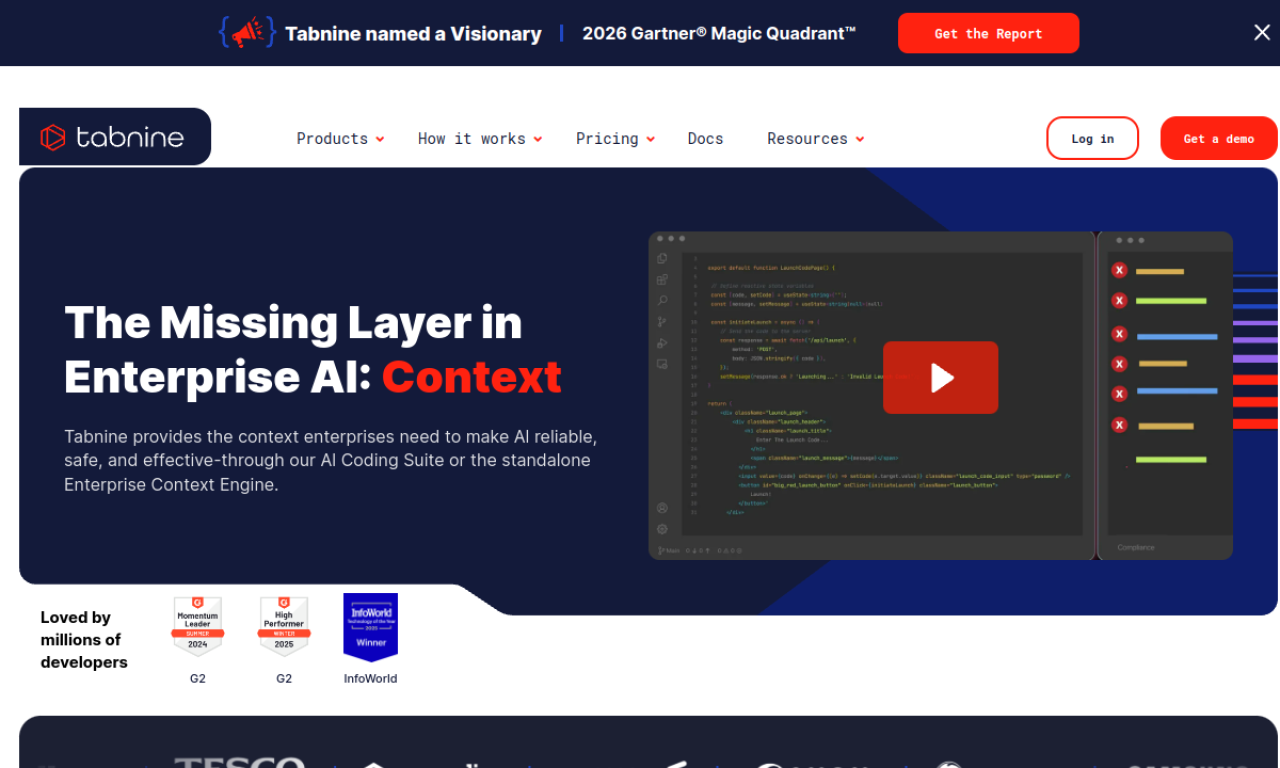Click the G2 Momentum Leader 2024 badge
1280x768 pixels.
tap(198, 626)
